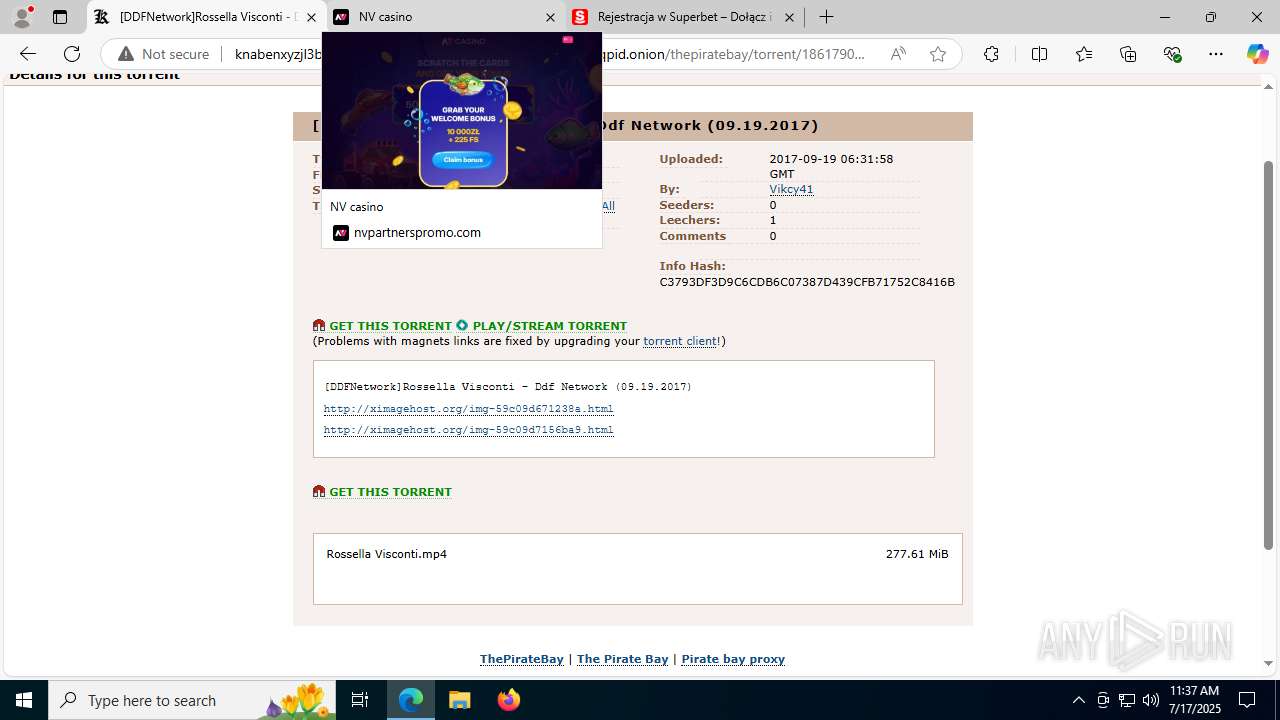Click the page vertical scrollbar thumb
This screenshot has width=1280, height=720.
(x=1269, y=355)
